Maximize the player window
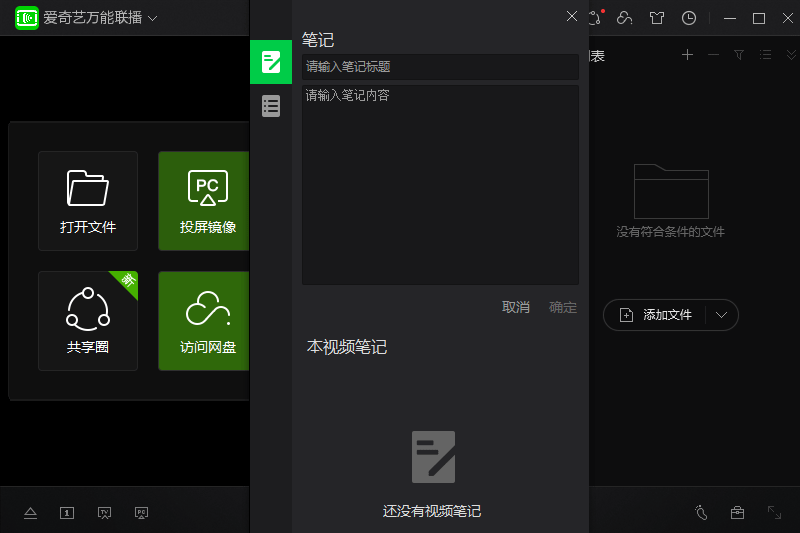Image resolution: width=800 pixels, height=533 pixels. pyautogui.click(x=759, y=18)
